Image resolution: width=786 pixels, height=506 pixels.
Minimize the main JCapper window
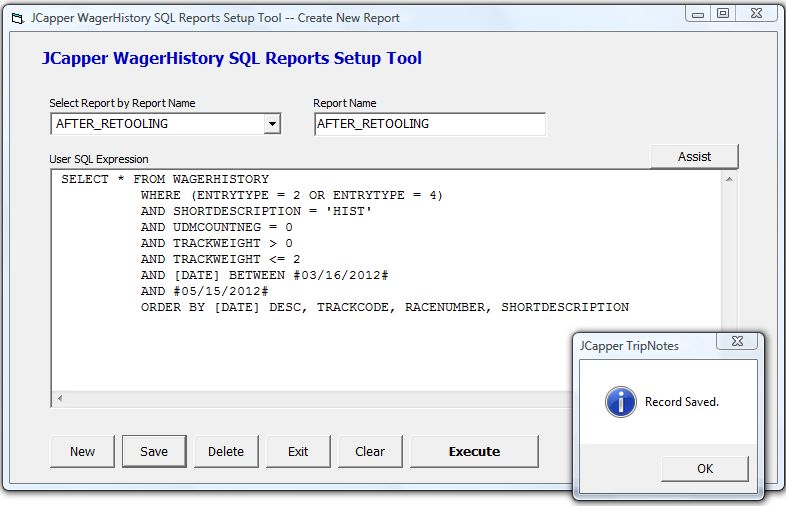698,14
